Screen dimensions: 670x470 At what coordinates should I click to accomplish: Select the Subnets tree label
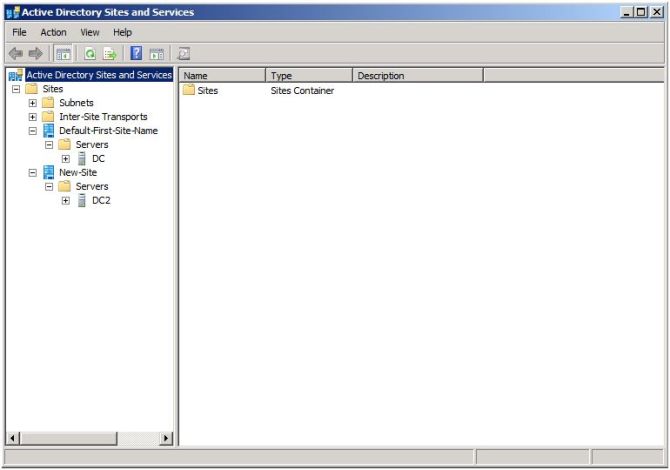[x=76, y=103]
